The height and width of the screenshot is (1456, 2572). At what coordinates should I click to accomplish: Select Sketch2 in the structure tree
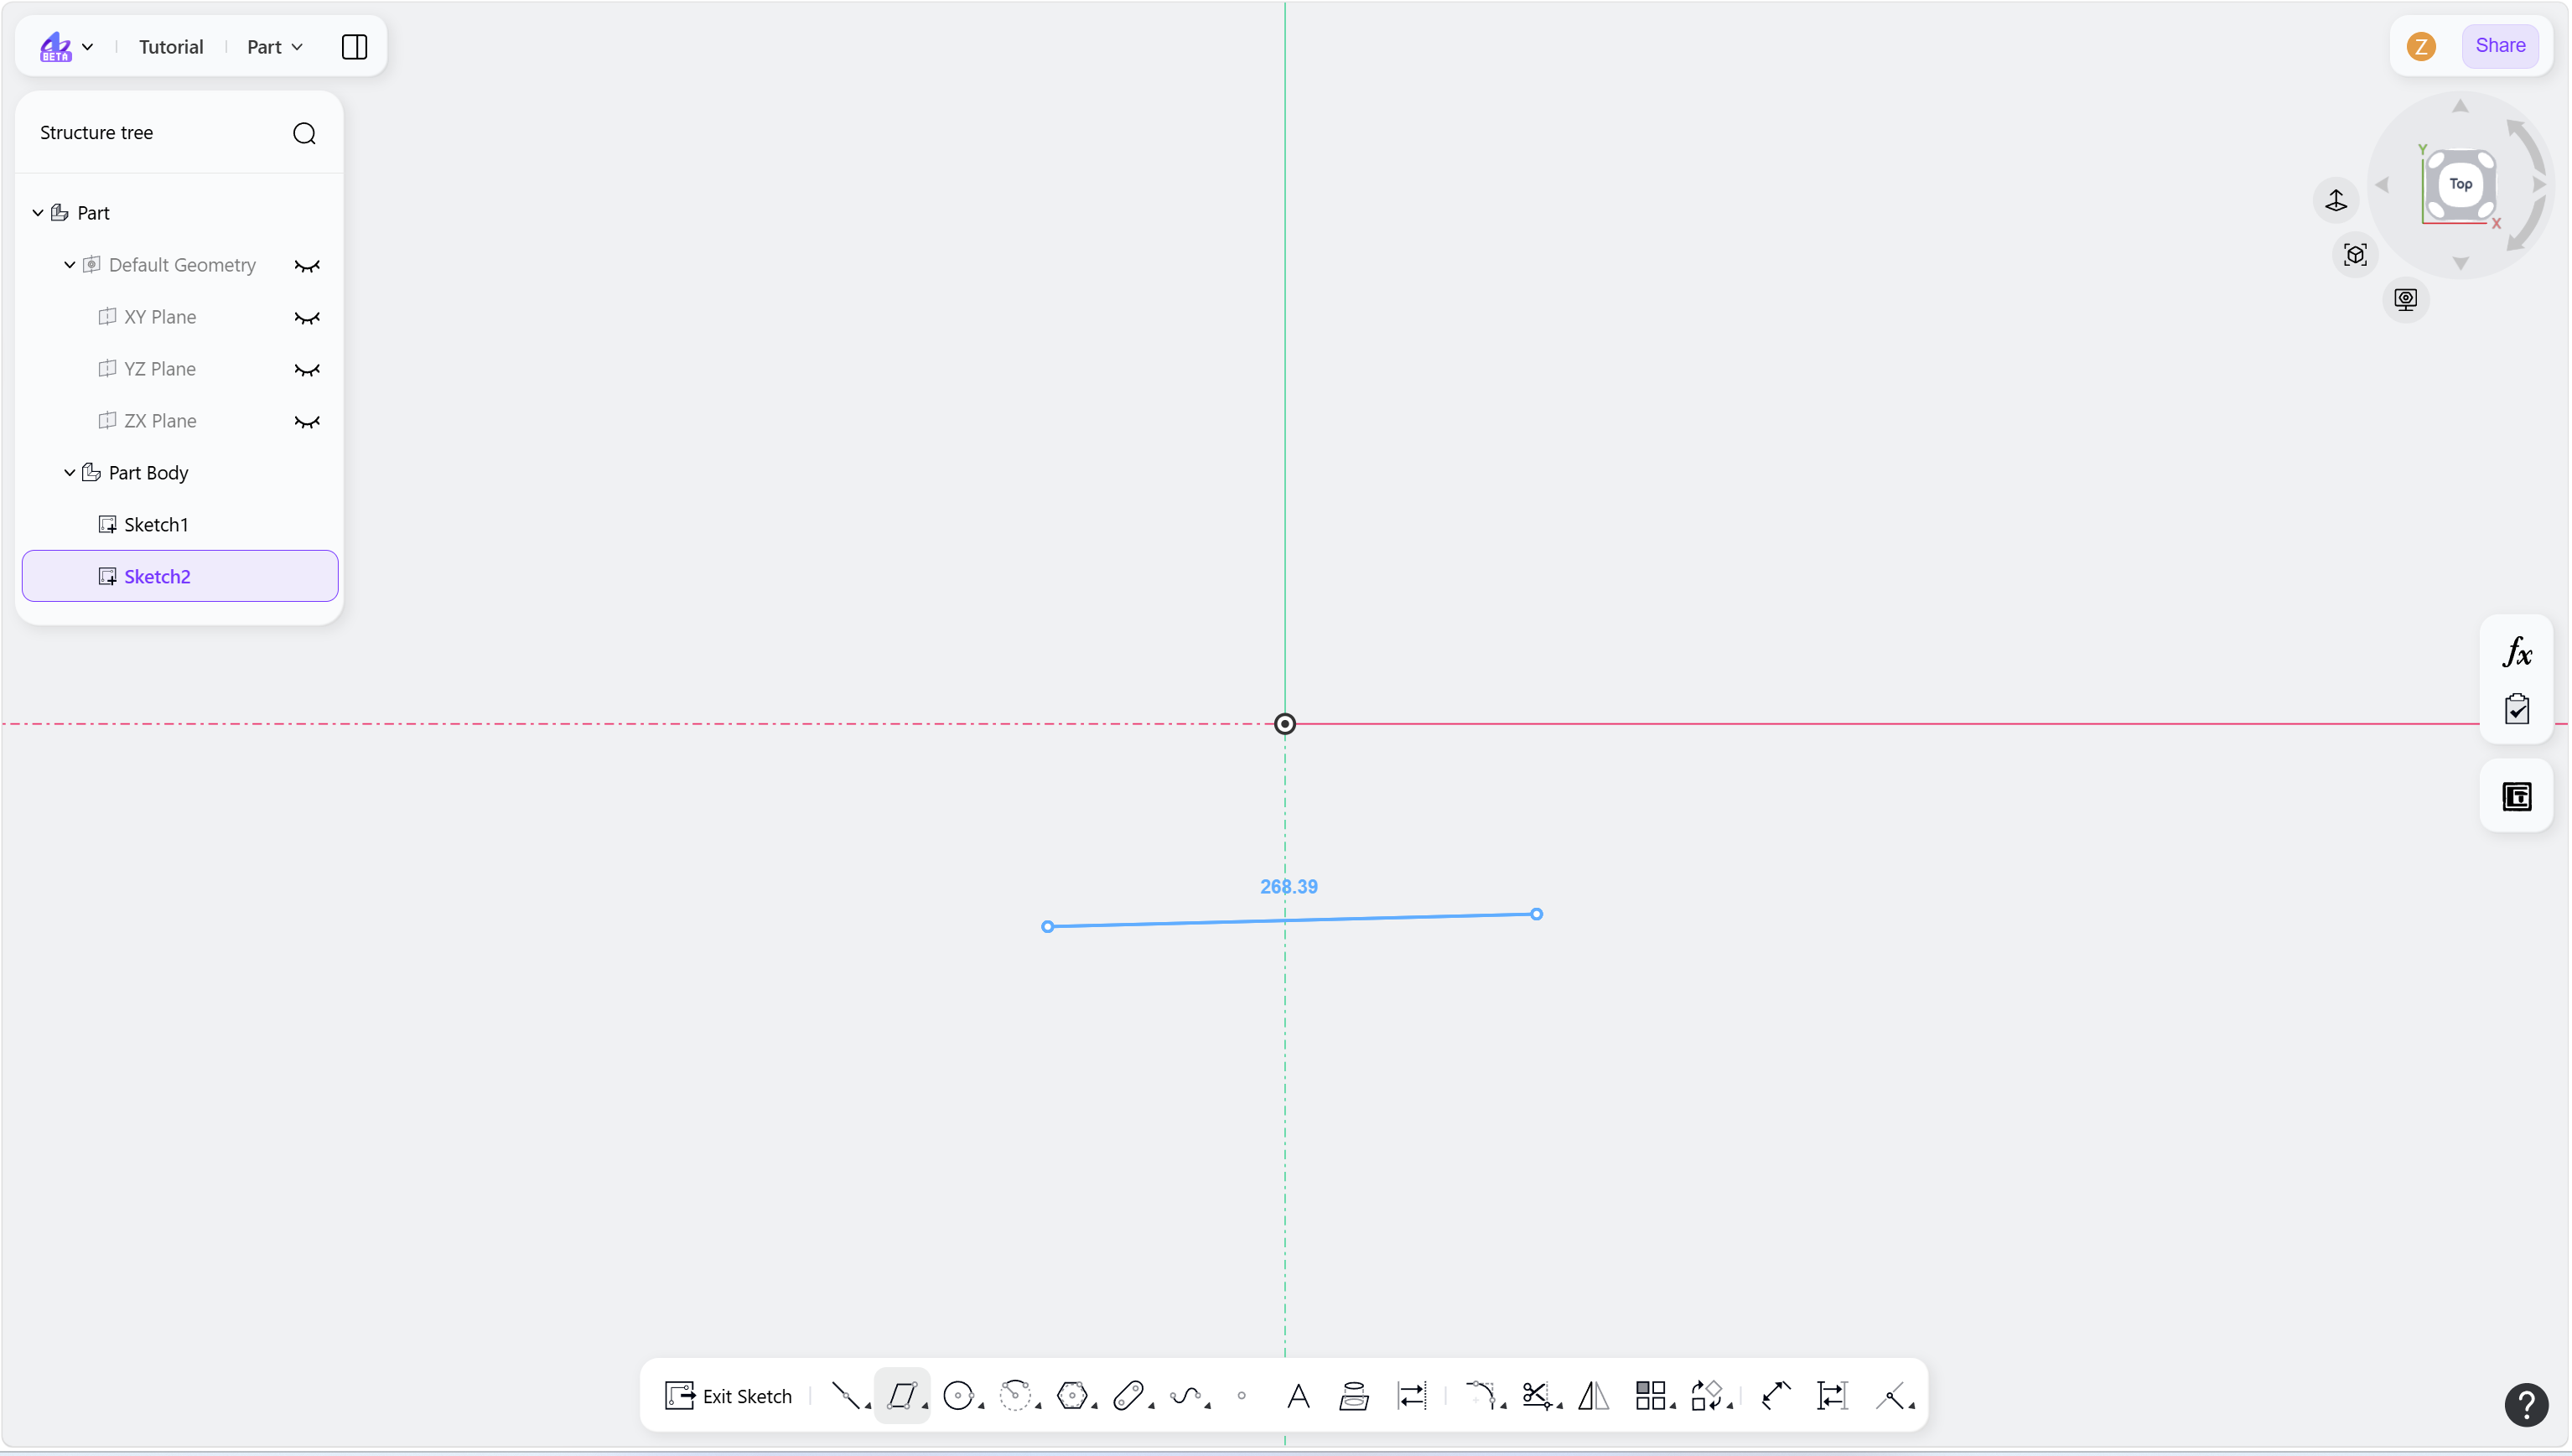click(180, 576)
